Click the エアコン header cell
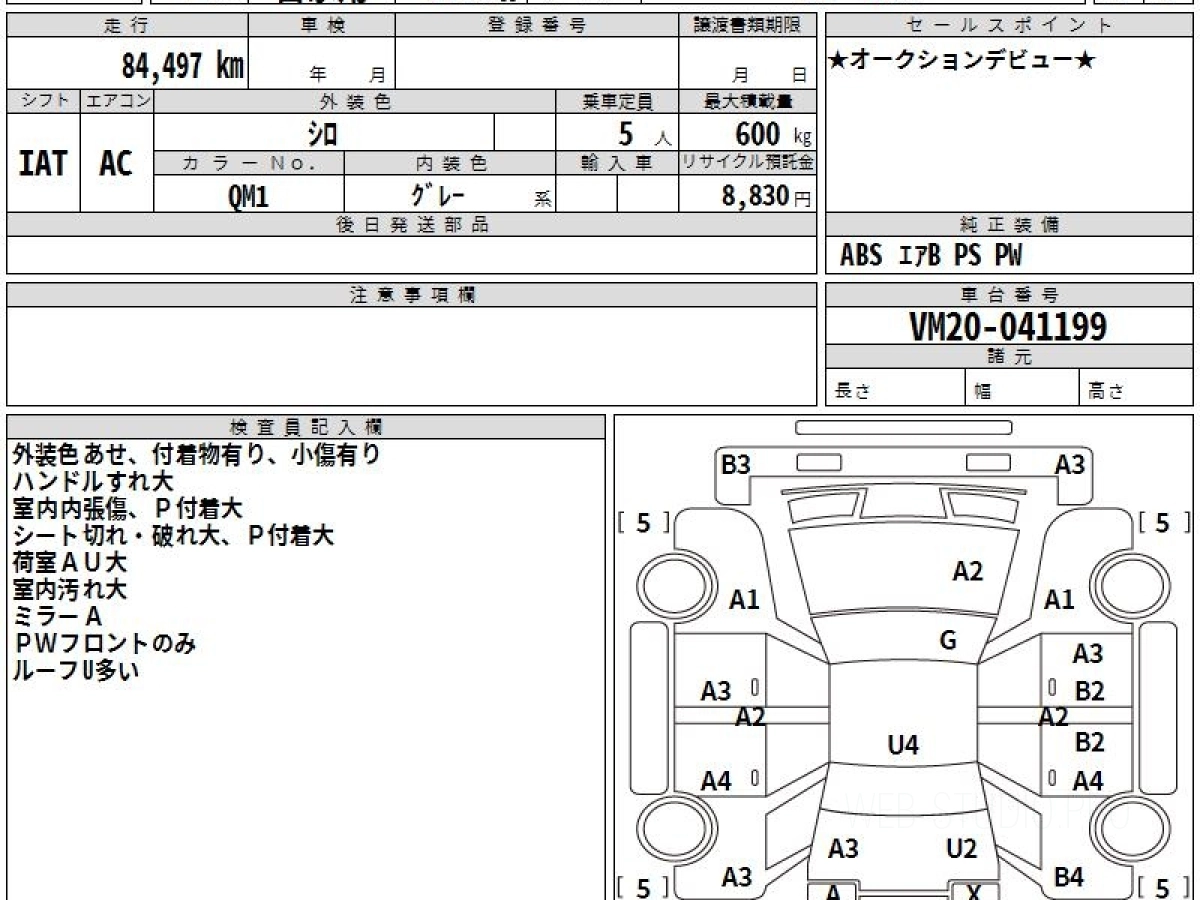The image size is (1200, 900). click(x=117, y=101)
